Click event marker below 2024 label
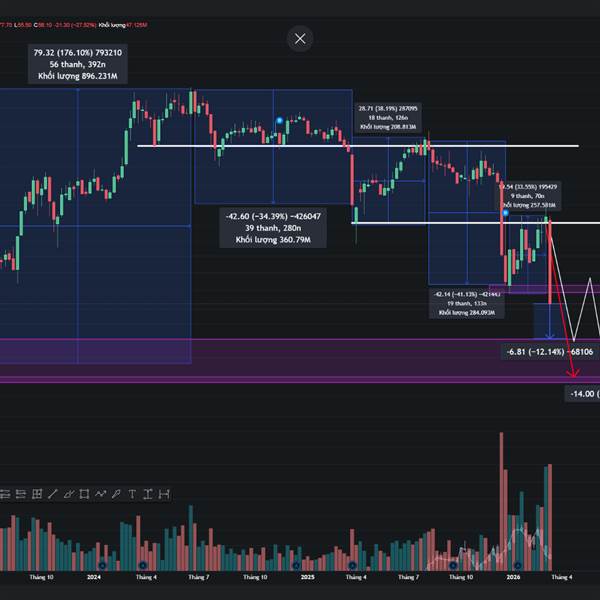The width and height of the screenshot is (600, 600). [102, 565]
